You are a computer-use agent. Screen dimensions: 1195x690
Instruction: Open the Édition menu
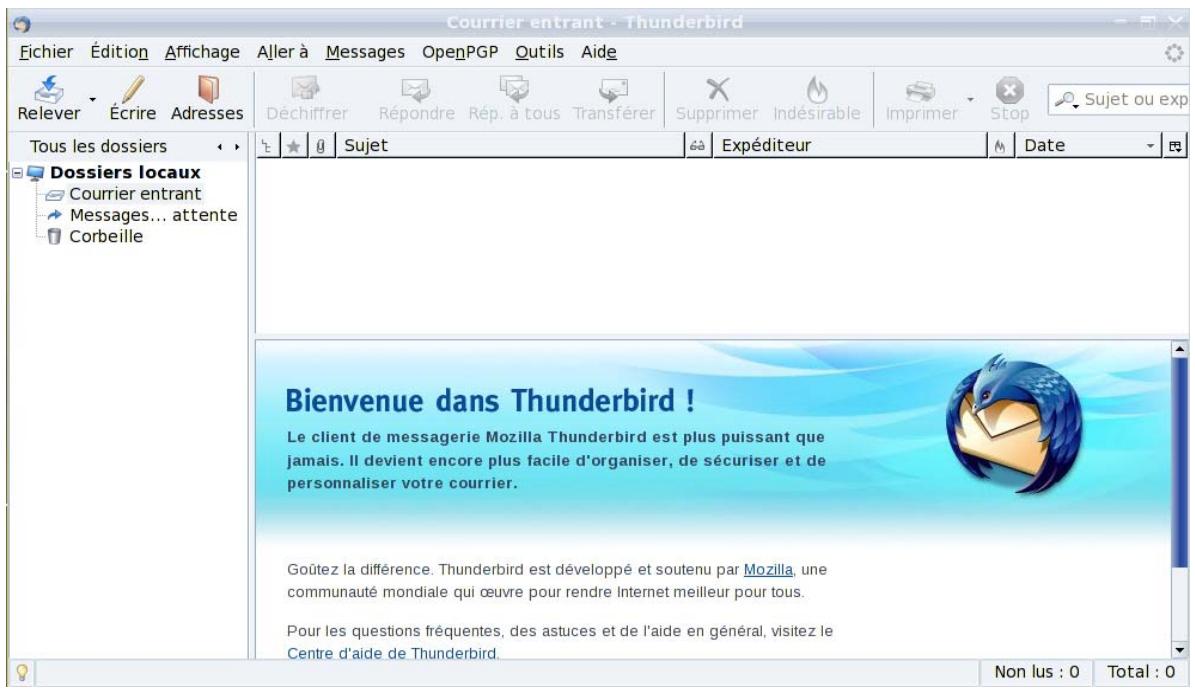tap(119, 52)
